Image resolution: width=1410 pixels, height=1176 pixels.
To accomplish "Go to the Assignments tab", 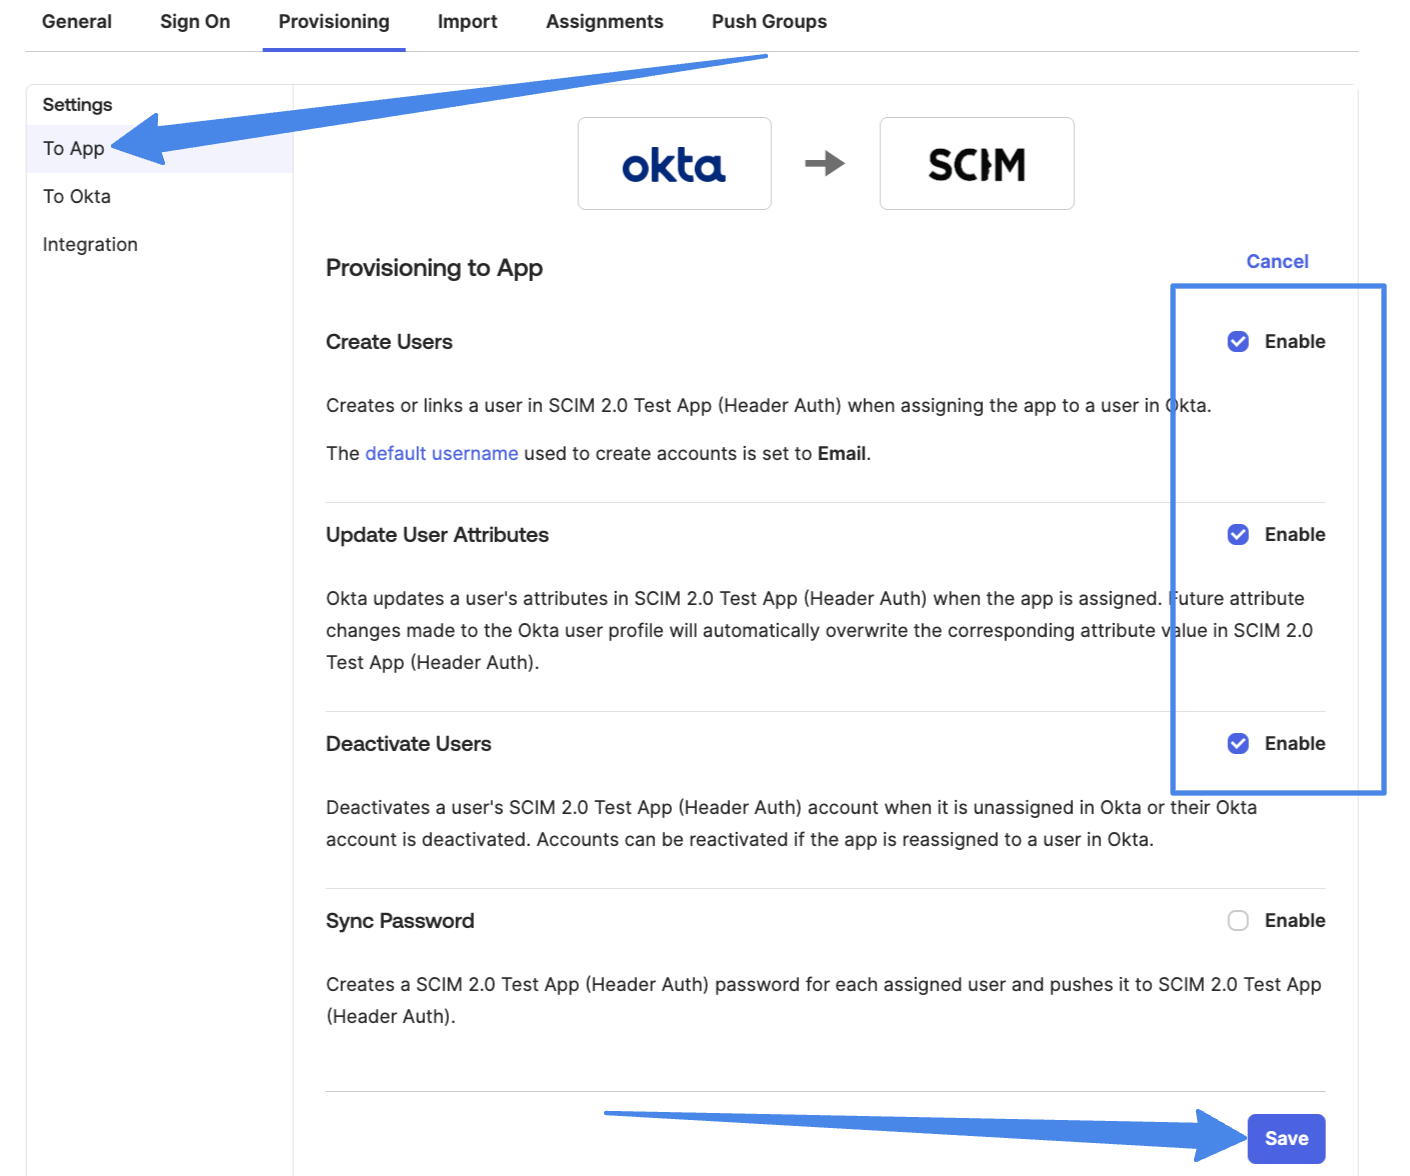I will tap(604, 22).
